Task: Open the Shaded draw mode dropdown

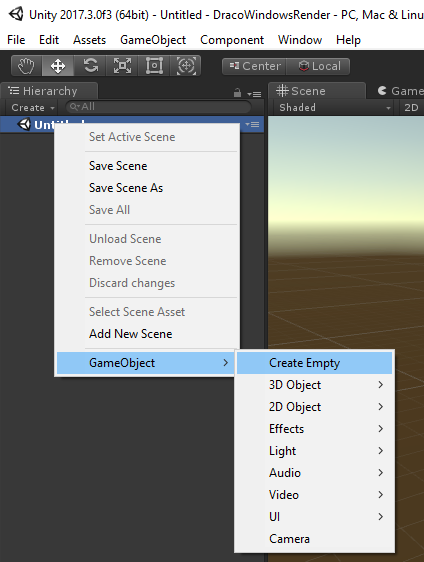Action: click(334, 108)
